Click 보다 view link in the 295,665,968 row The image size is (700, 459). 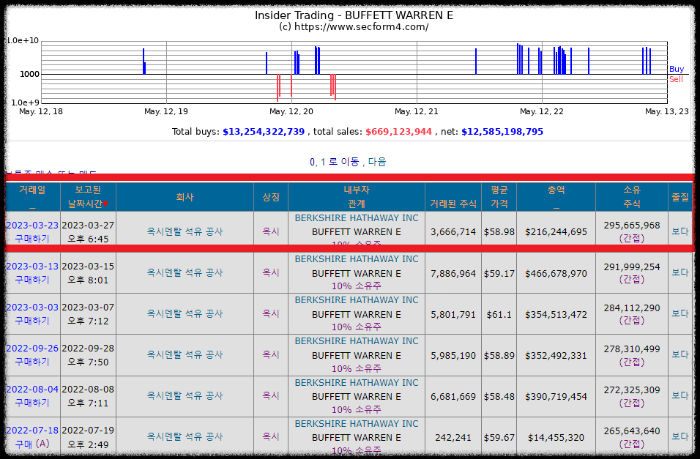click(x=680, y=231)
